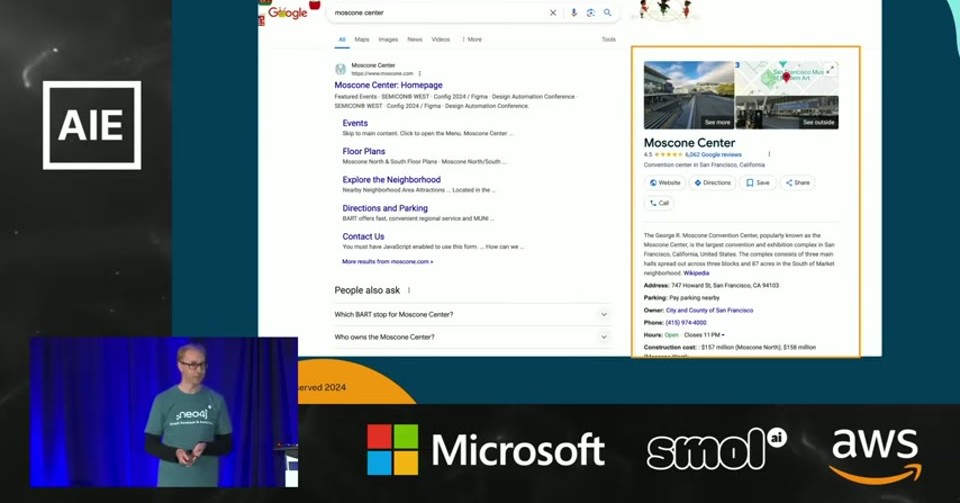Click the 'Pay parking nearby' text

click(694, 297)
